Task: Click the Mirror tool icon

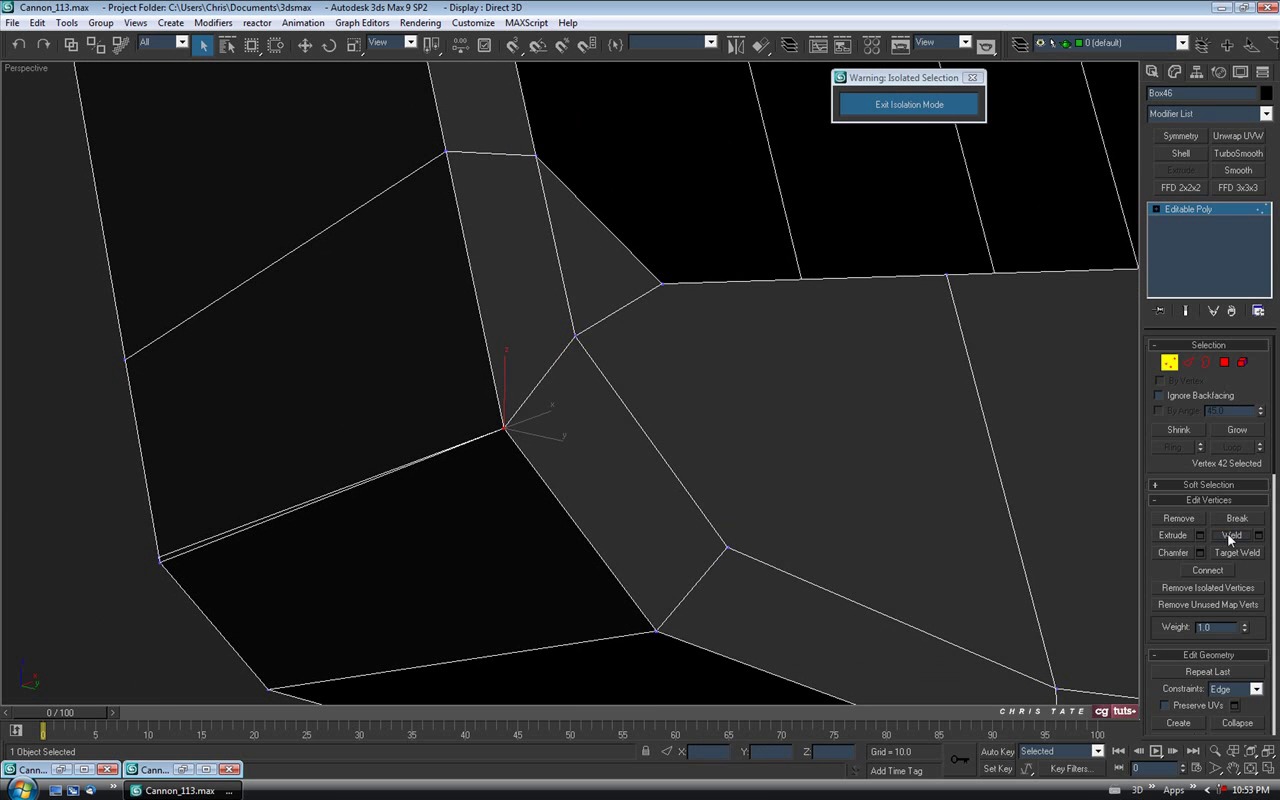Action: click(736, 45)
